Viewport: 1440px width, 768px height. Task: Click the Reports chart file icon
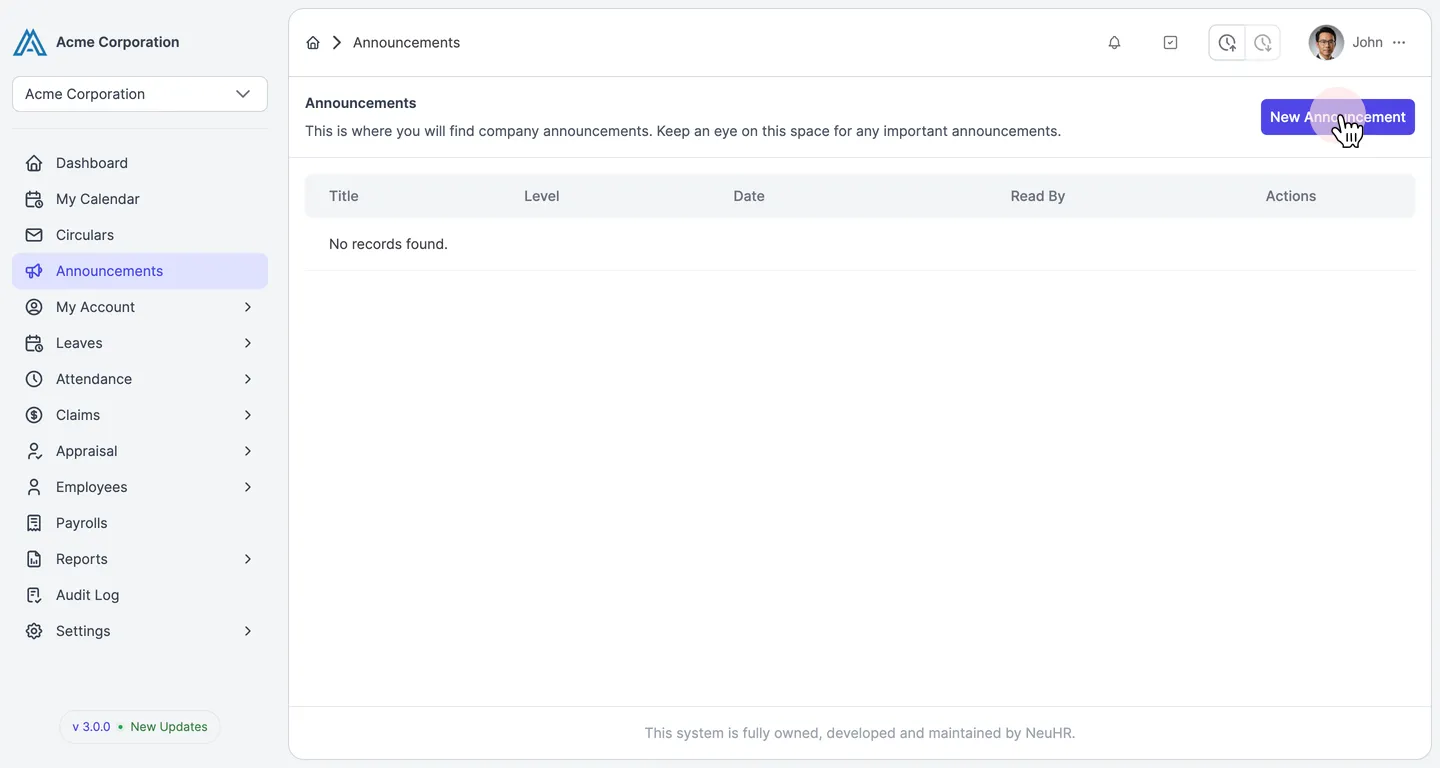click(34, 559)
